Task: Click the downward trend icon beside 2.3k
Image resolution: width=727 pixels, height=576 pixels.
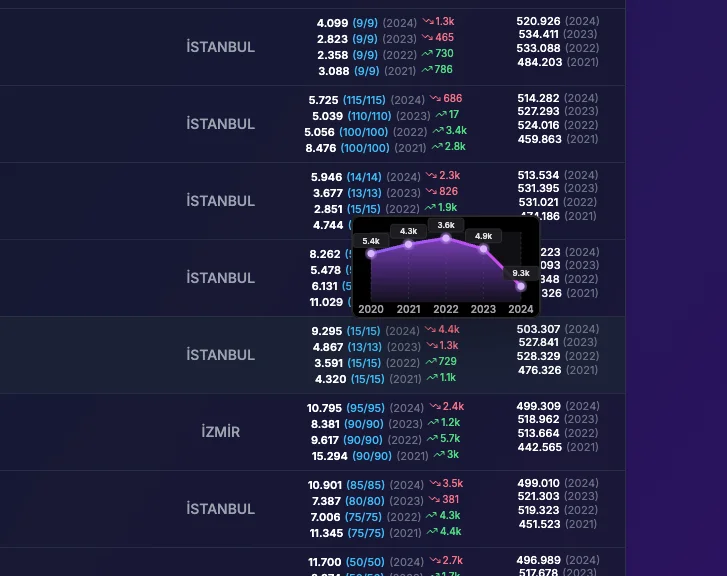Action: 430,175
